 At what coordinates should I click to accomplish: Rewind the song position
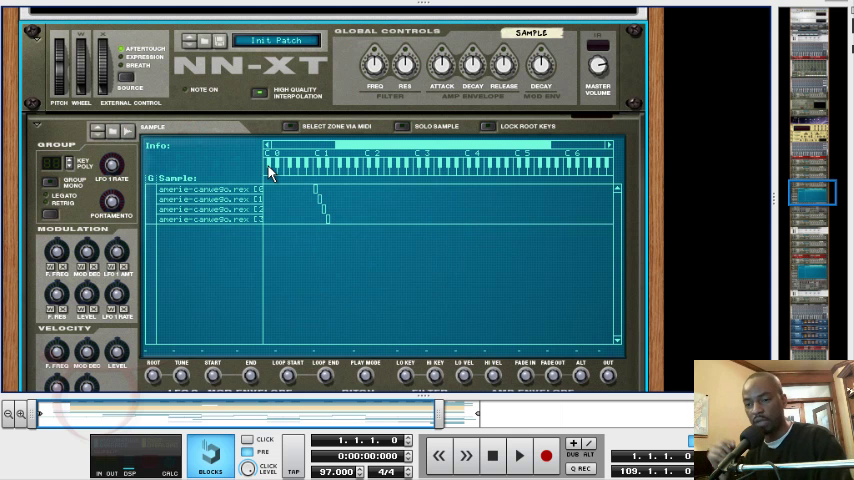click(439, 456)
